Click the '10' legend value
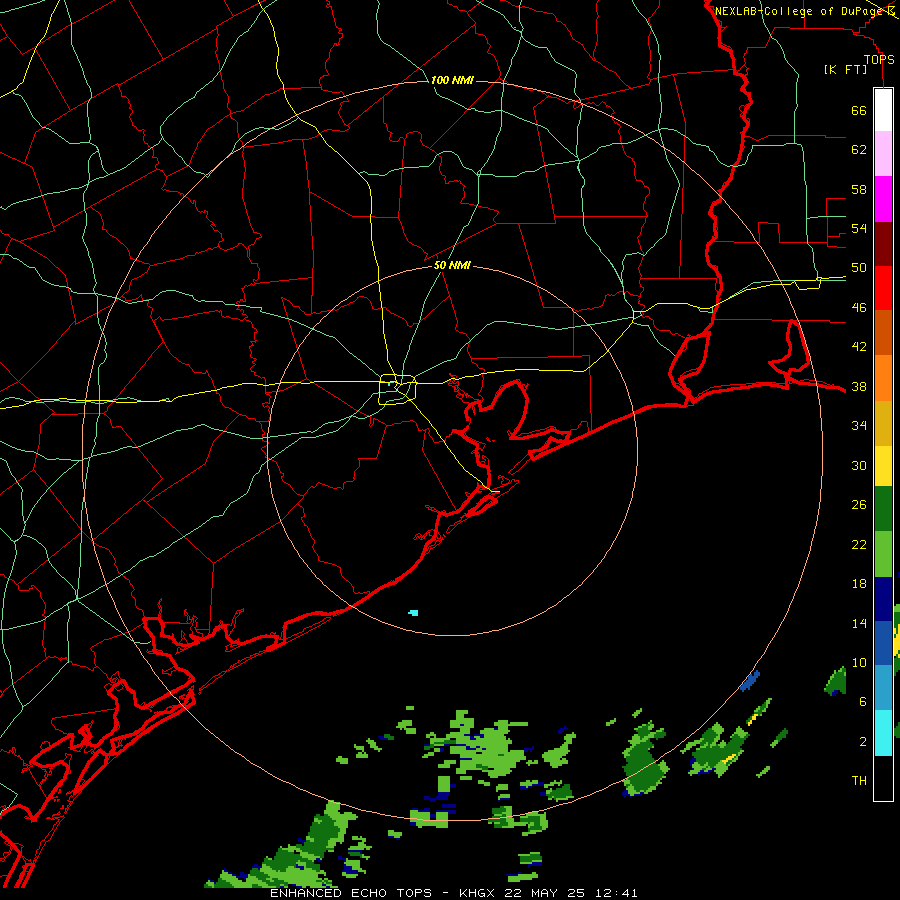The image size is (900, 900). point(859,663)
